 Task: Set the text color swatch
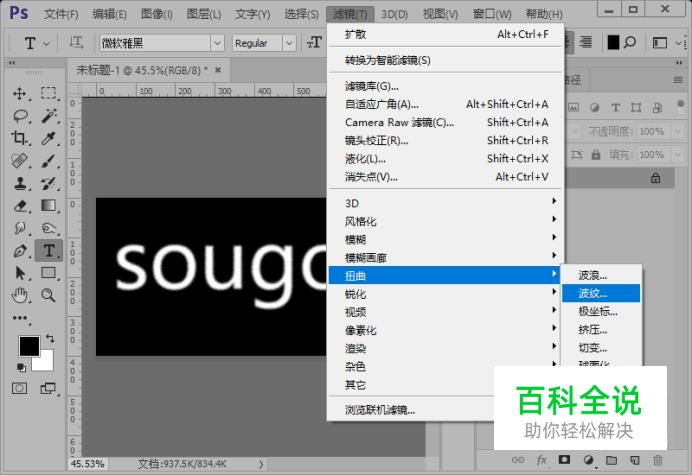pyautogui.click(x=613, y=42)
